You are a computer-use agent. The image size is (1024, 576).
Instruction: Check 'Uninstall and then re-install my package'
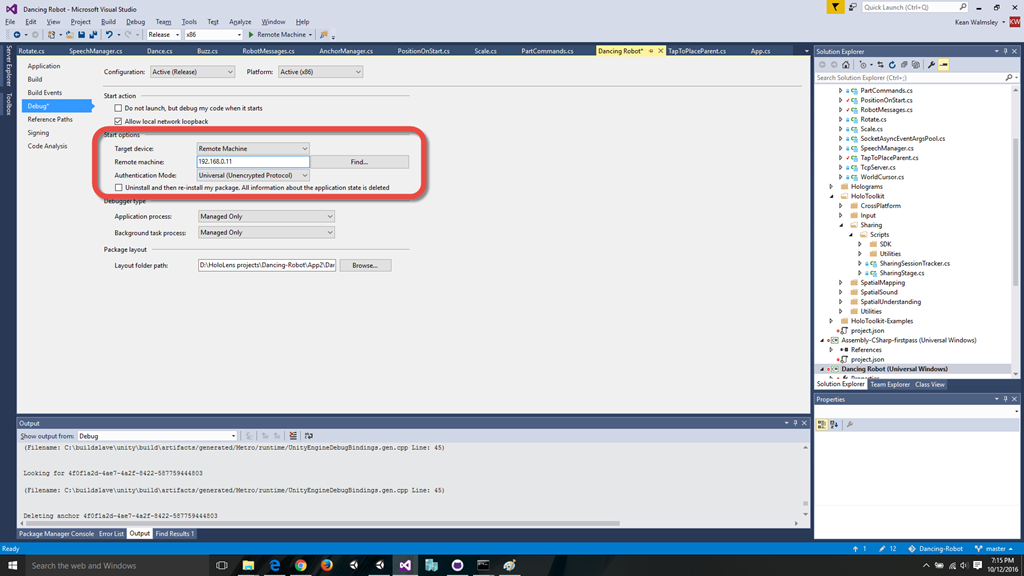[x=119, y=187]
